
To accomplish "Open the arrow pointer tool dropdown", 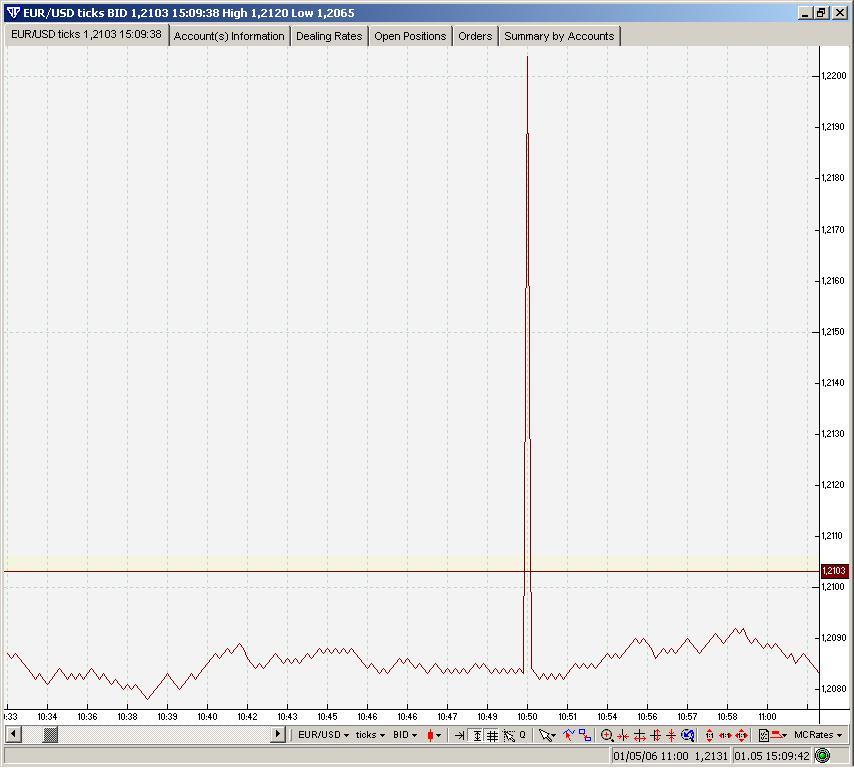I will click(x=547, y=735).
